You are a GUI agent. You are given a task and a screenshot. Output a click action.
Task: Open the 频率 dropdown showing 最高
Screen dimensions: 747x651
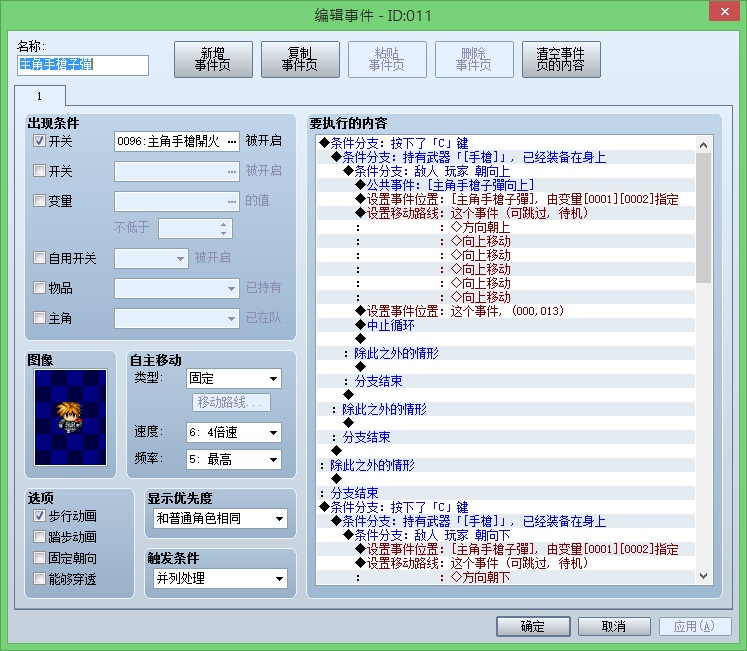point(233,459)
